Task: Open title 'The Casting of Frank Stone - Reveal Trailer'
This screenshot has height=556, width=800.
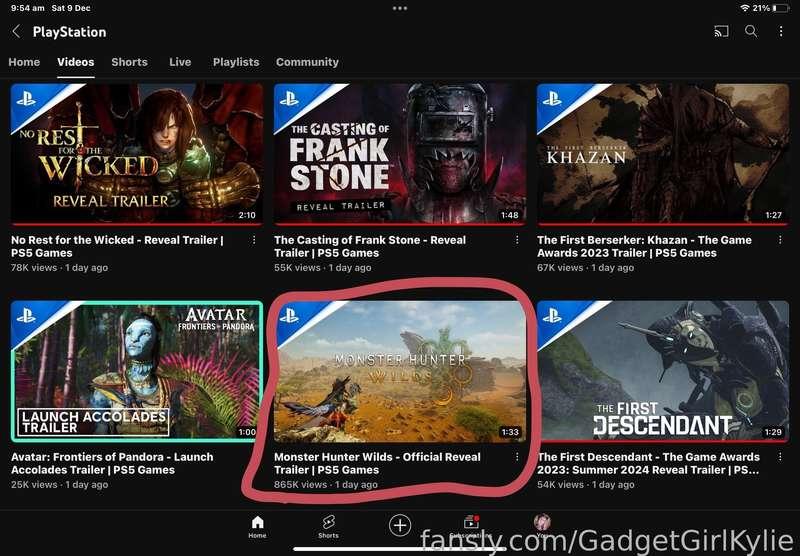Action: (x=370, y=246)
